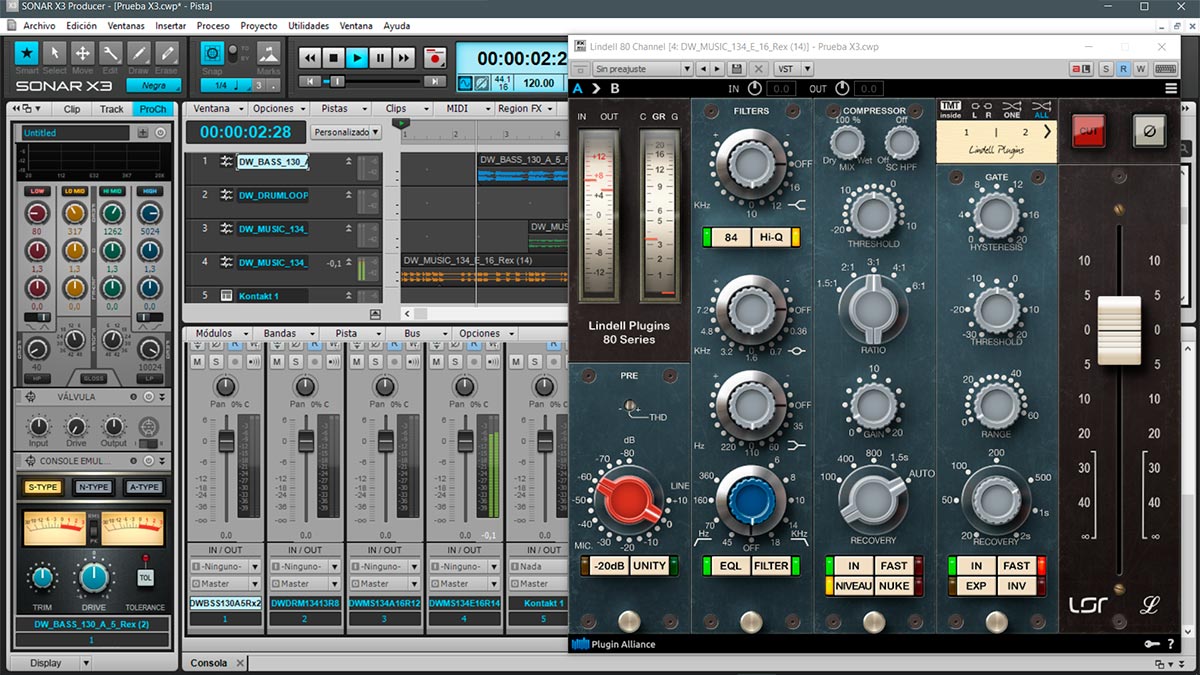The width and height of the screenshot is (1200, 675).
Task: Click the EQL button in filters
Action: point(730,566)
